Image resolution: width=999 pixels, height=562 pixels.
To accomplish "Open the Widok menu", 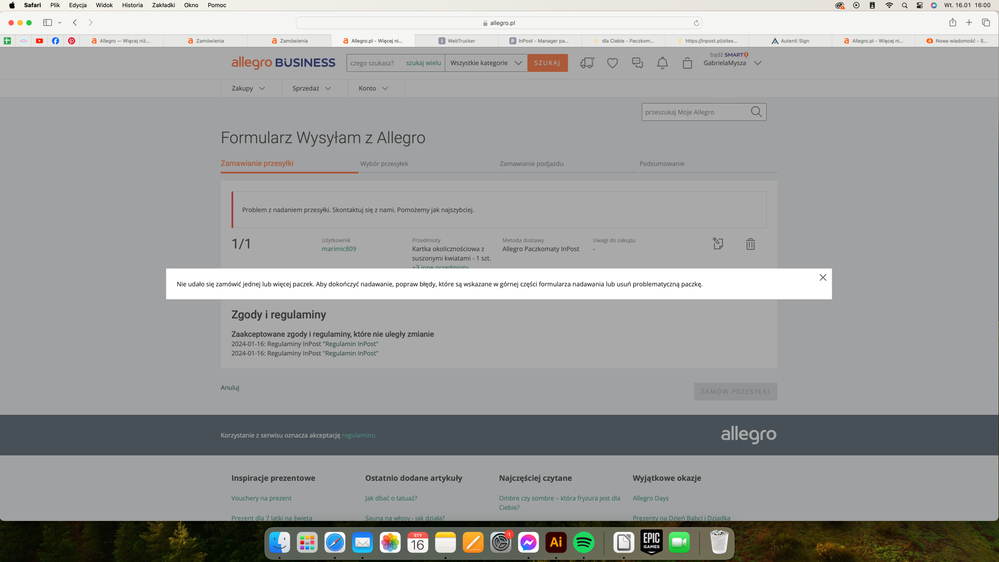I will [x=104, y=5].
